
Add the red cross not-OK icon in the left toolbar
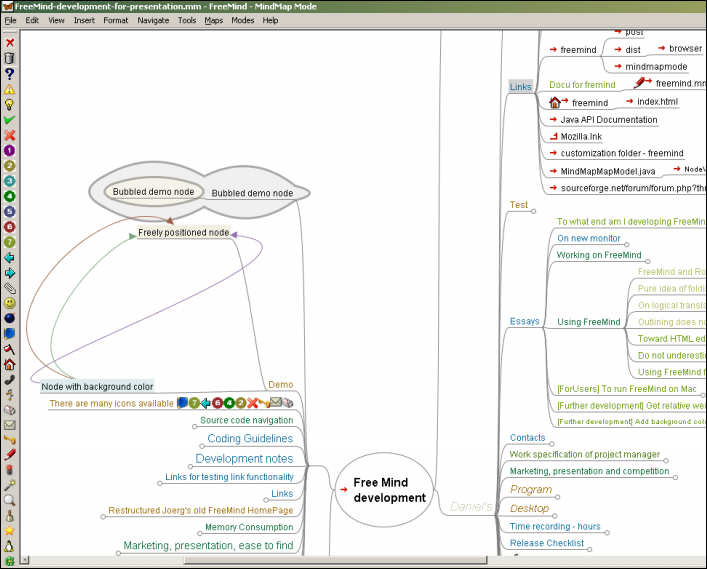(x=9, y=135)
